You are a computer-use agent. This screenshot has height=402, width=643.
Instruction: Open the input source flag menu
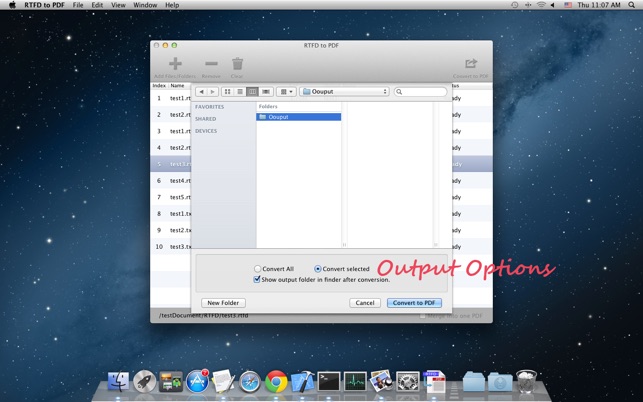click(568, 5)
